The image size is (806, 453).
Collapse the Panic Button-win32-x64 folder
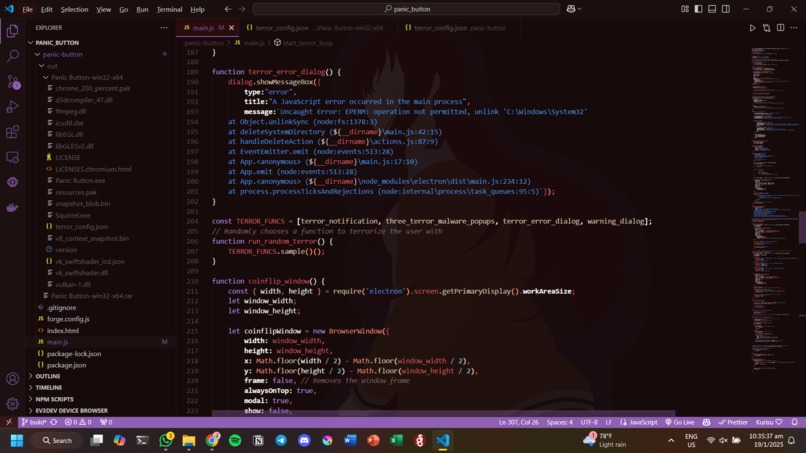[x=86, y=77]
